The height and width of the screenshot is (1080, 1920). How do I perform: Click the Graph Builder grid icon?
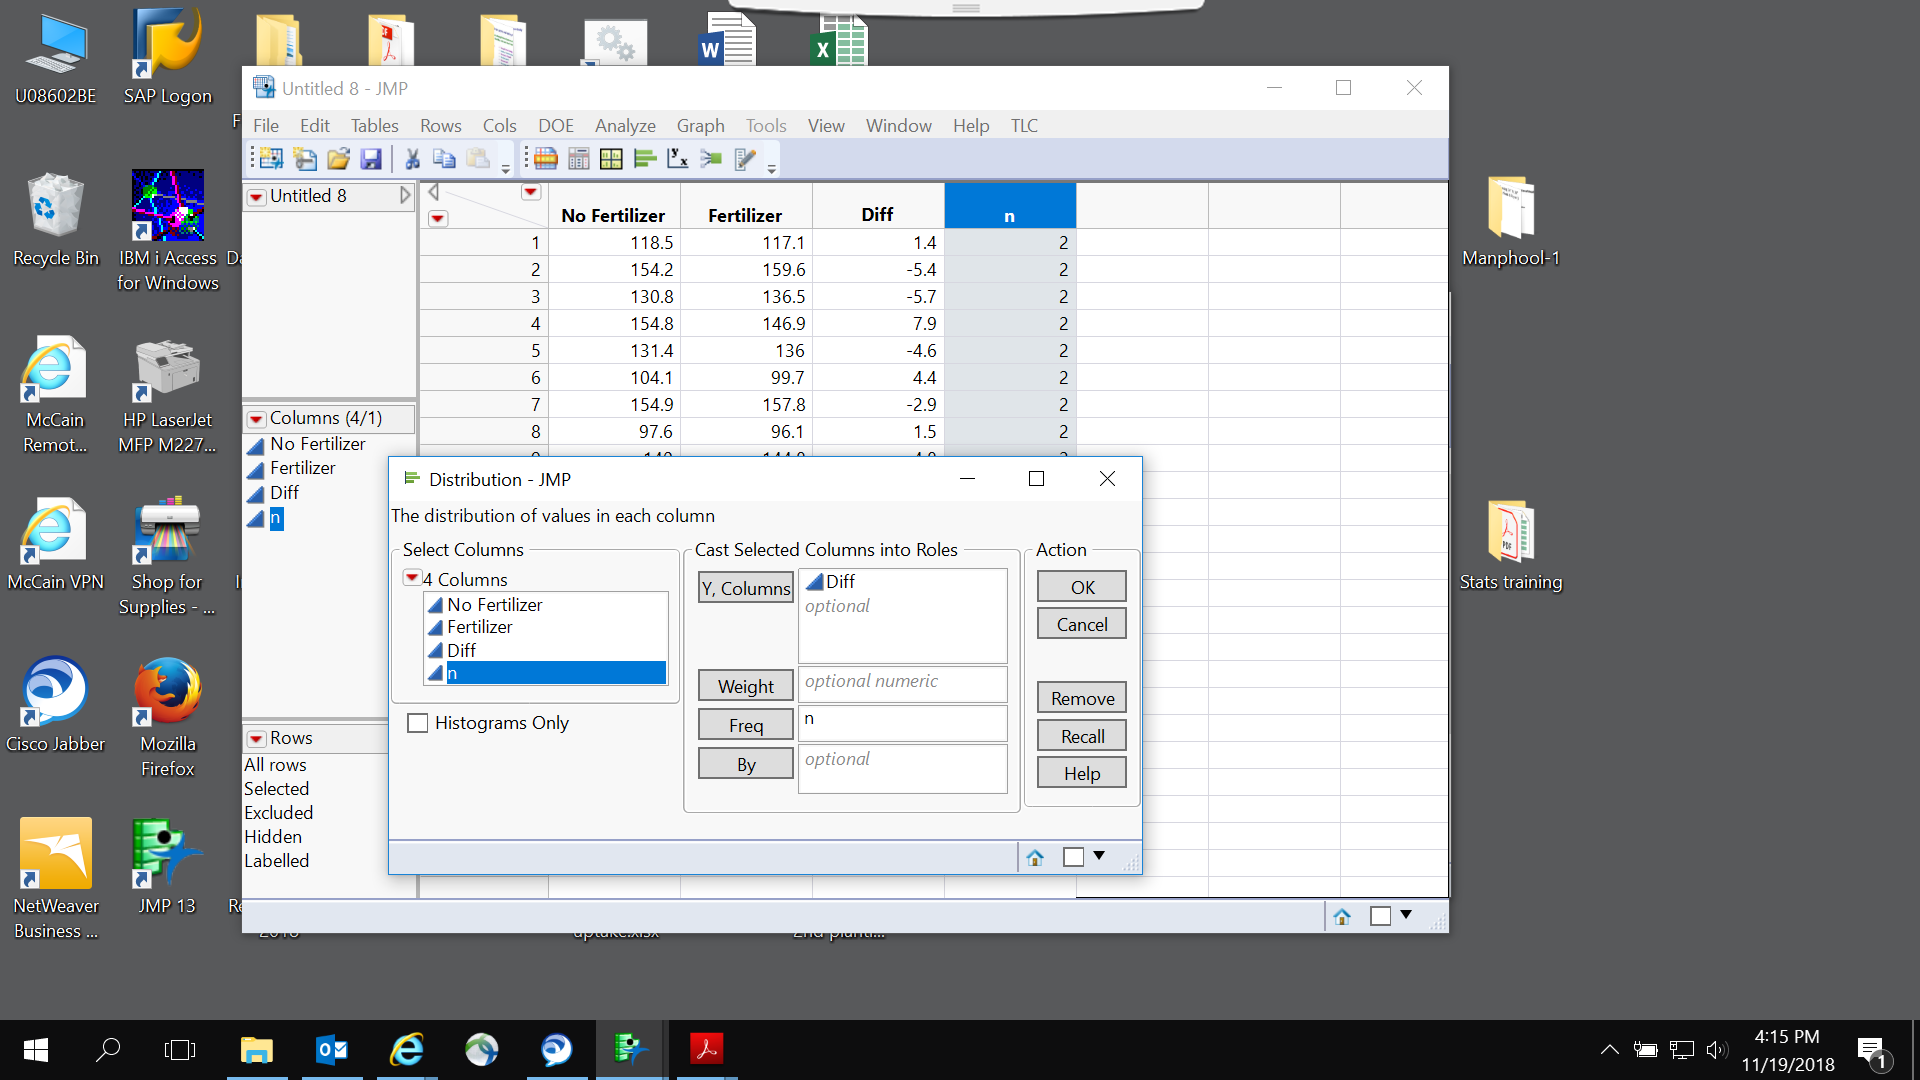tap(611, 158)
